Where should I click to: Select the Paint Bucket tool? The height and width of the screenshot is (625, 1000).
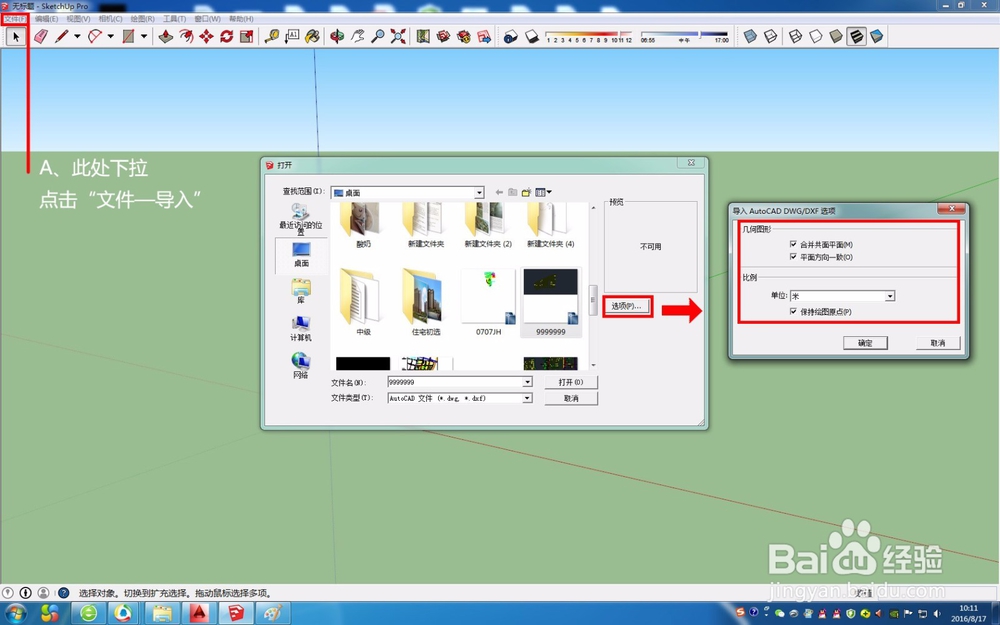312,36
